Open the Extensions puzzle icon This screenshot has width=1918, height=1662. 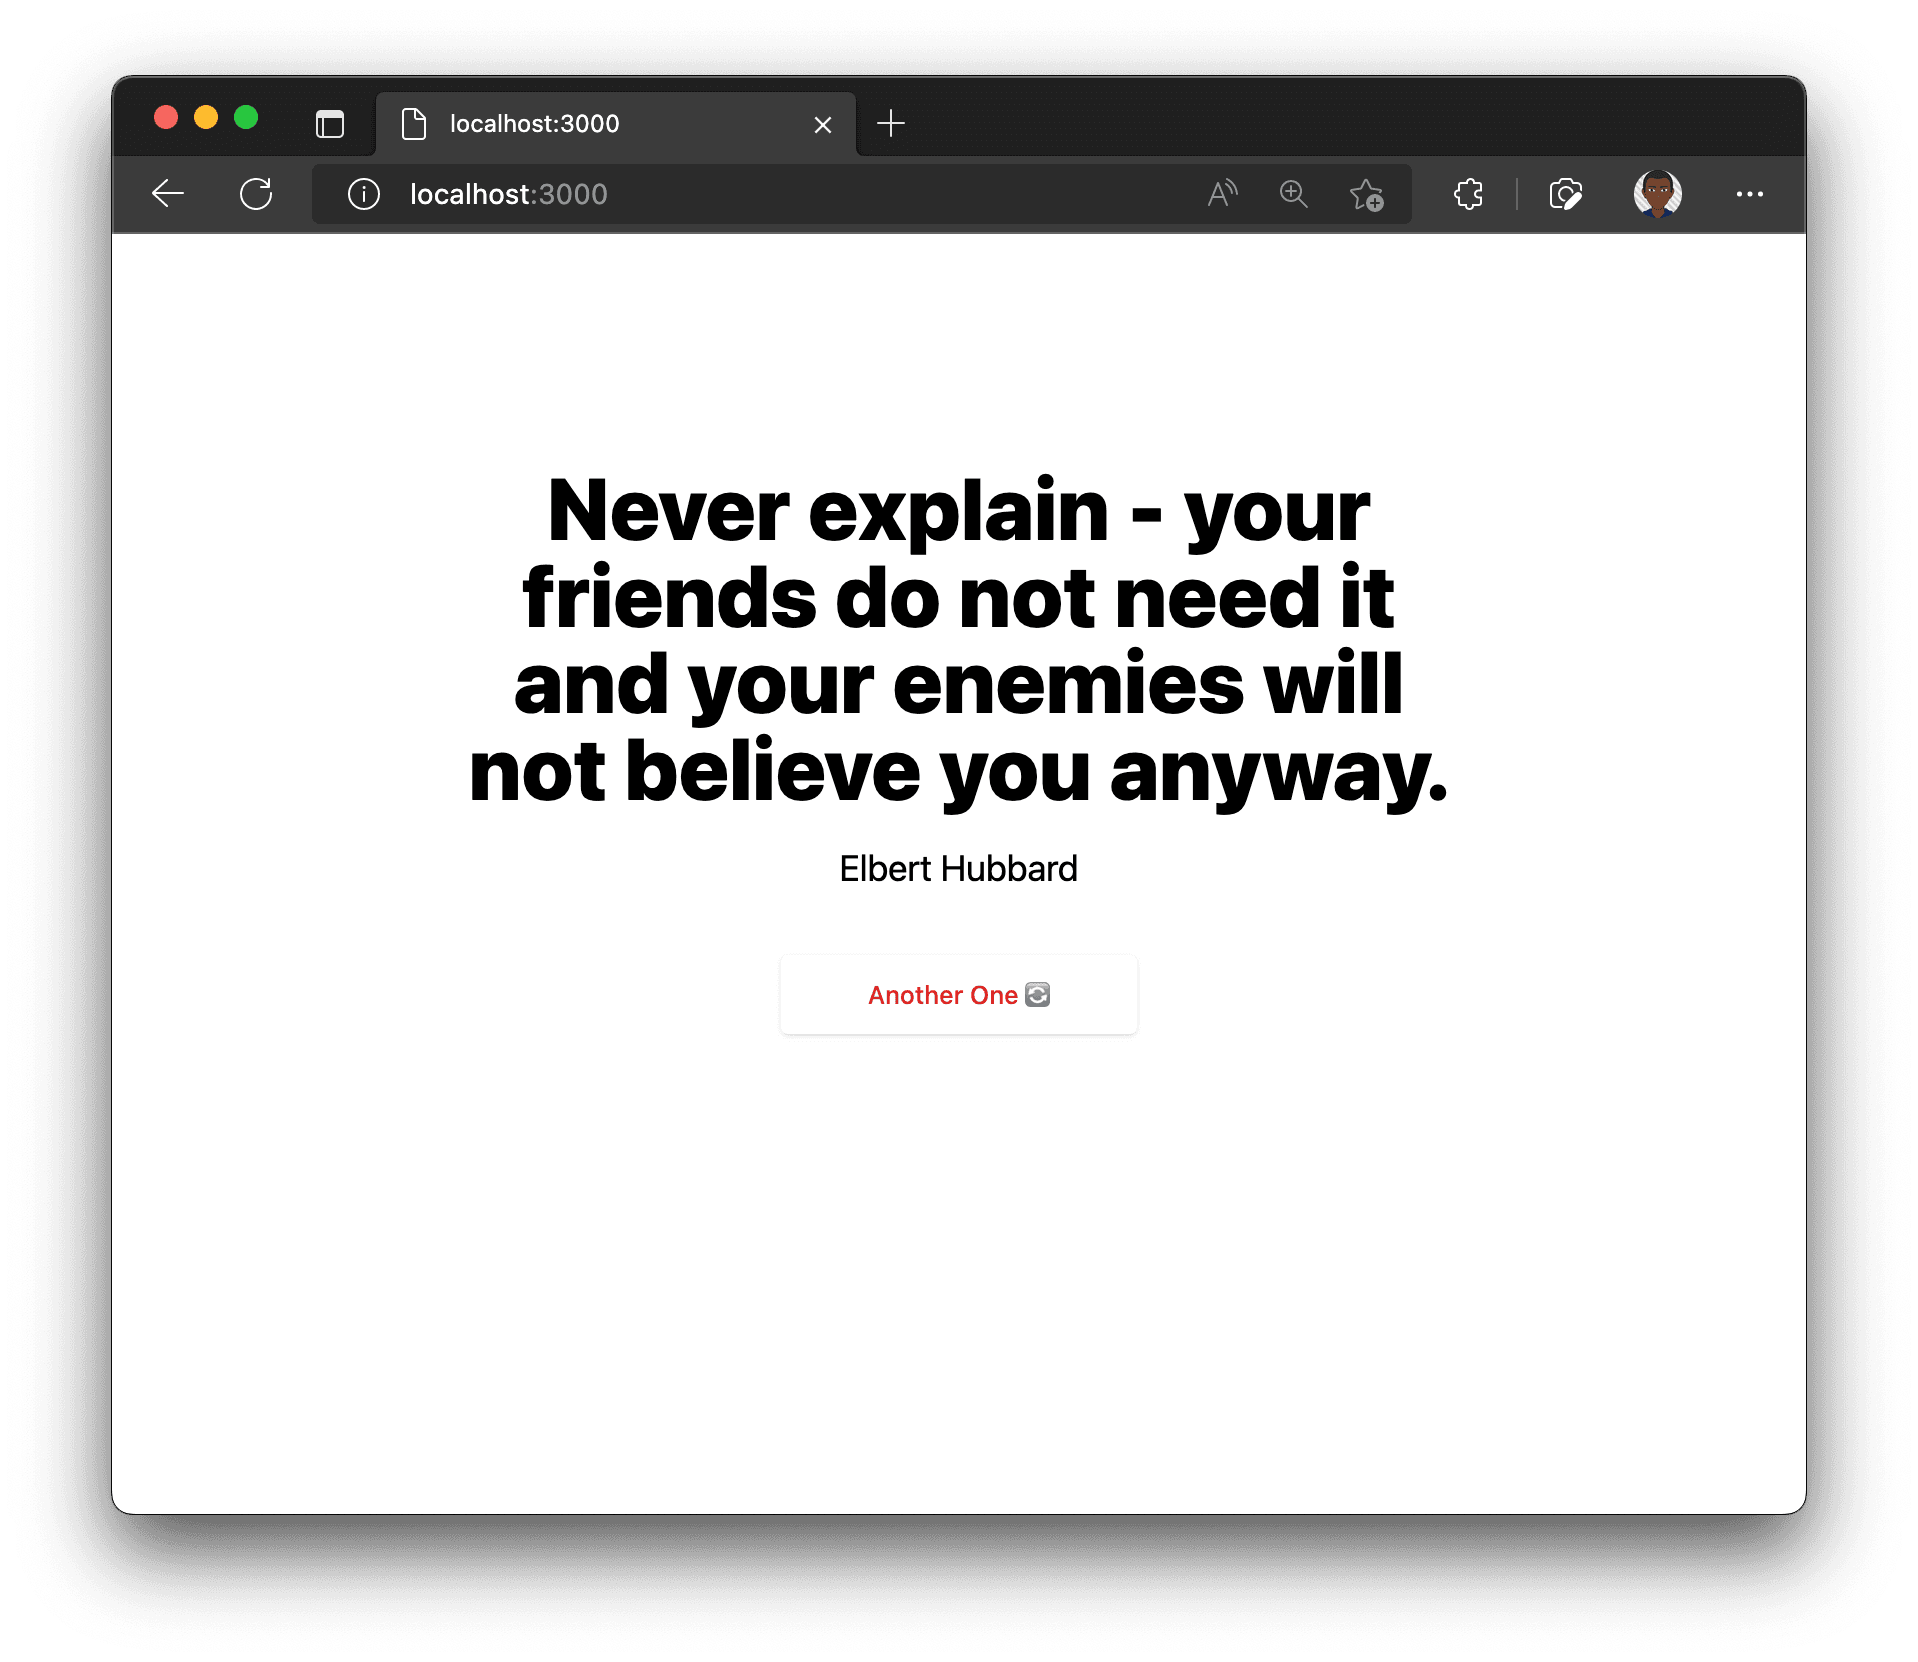[x=1468, y=194]
